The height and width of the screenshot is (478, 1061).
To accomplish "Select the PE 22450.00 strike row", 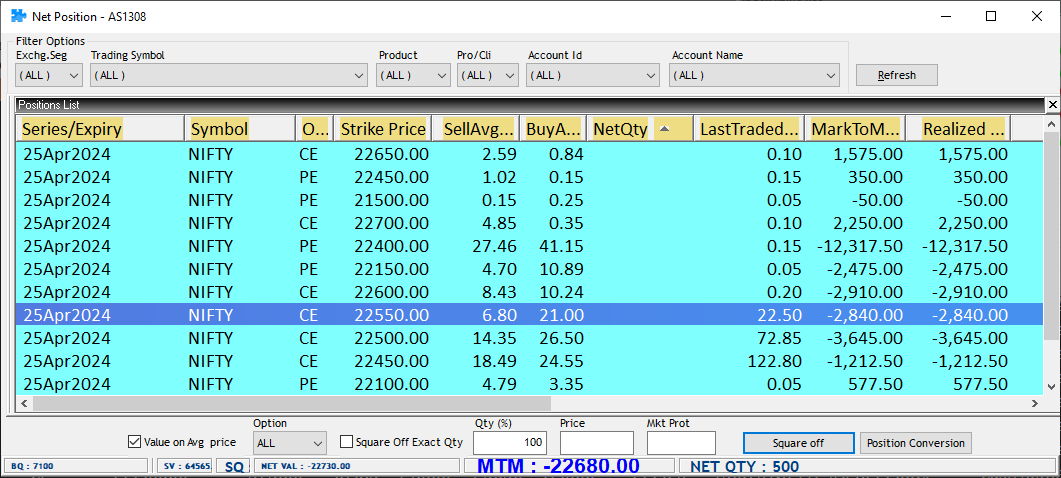I will point(529,177).
